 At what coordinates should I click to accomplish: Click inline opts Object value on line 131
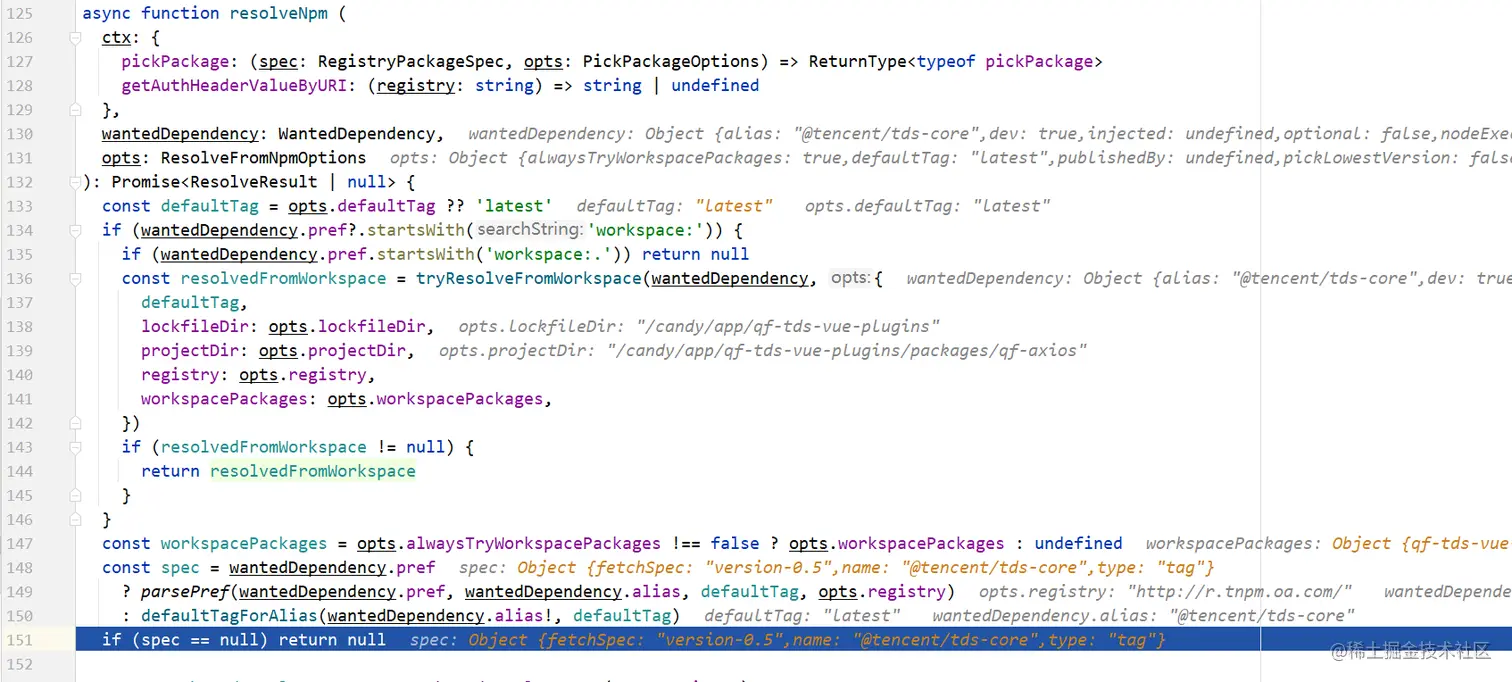coord(980,158)
